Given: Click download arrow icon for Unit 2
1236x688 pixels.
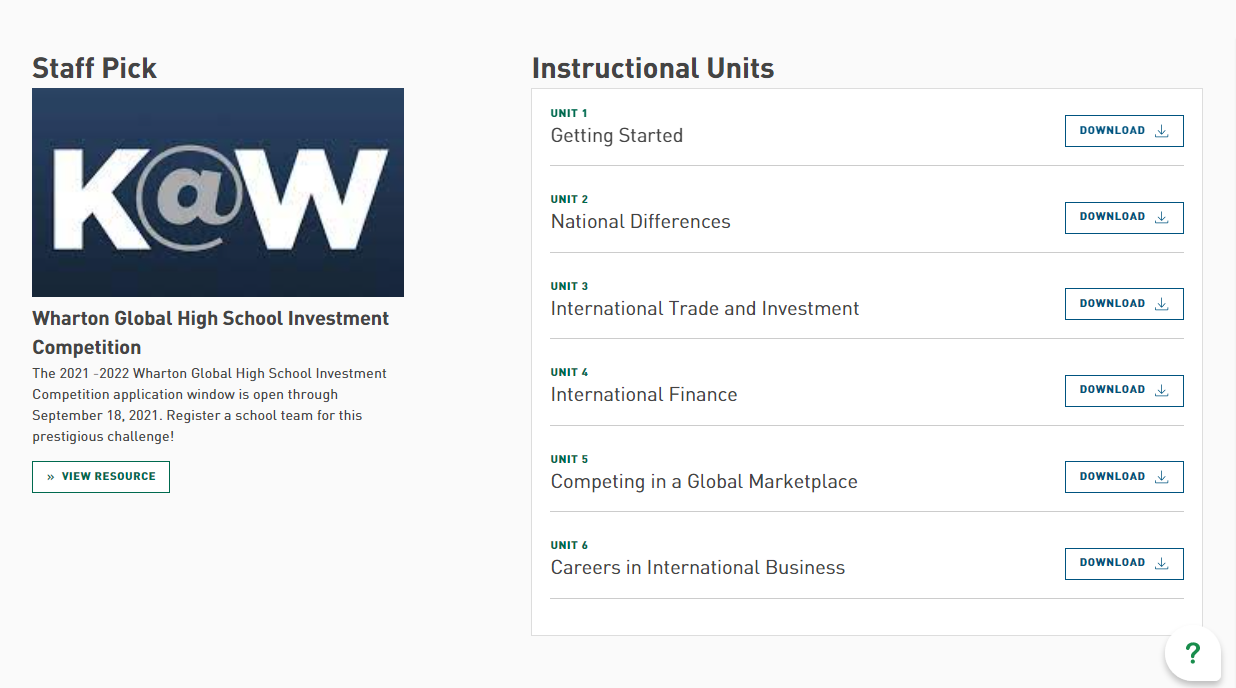Looking at the screenshot, I should coord(1161,217).
